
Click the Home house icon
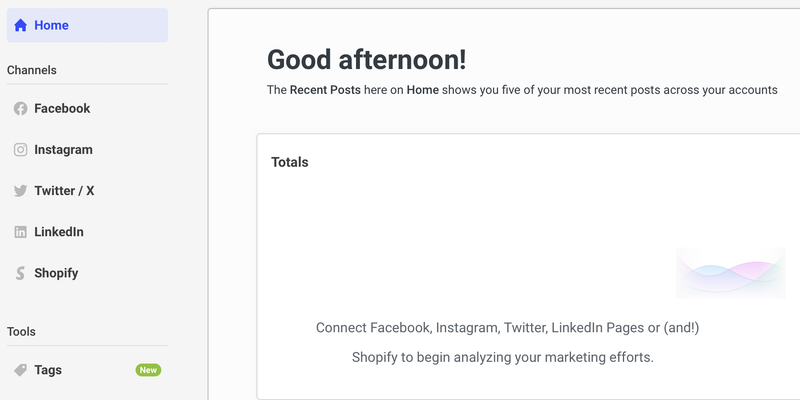[x=20, y=26]
